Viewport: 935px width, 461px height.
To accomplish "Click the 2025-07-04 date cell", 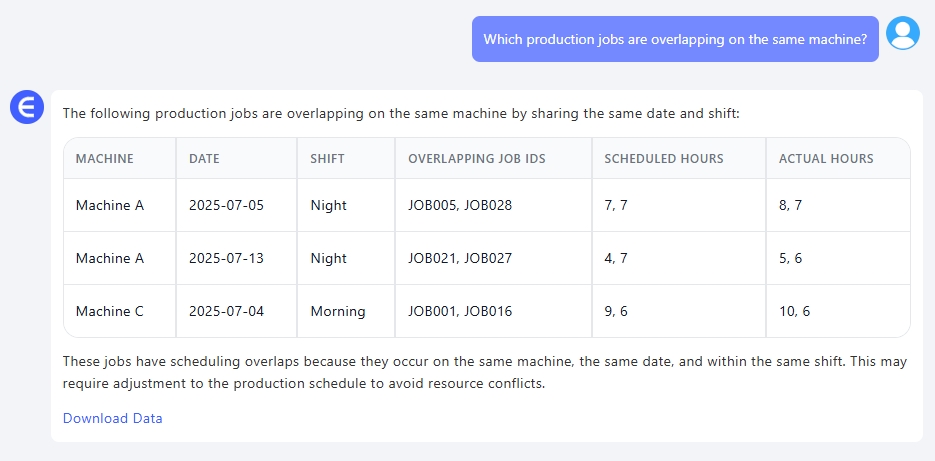I will click(226, 311).
